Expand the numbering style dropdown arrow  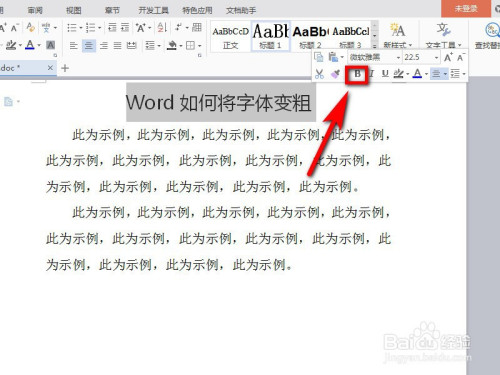pos(99,28)
